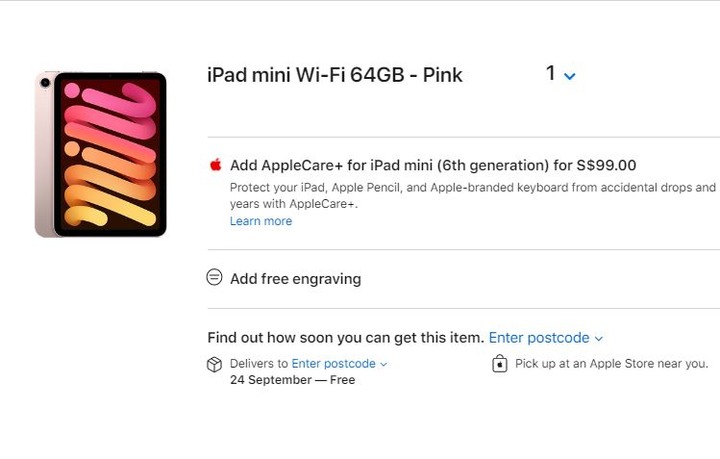Click the AppleCare+ protection description text
The image size is (720, 459).
(x=473, y=196)
